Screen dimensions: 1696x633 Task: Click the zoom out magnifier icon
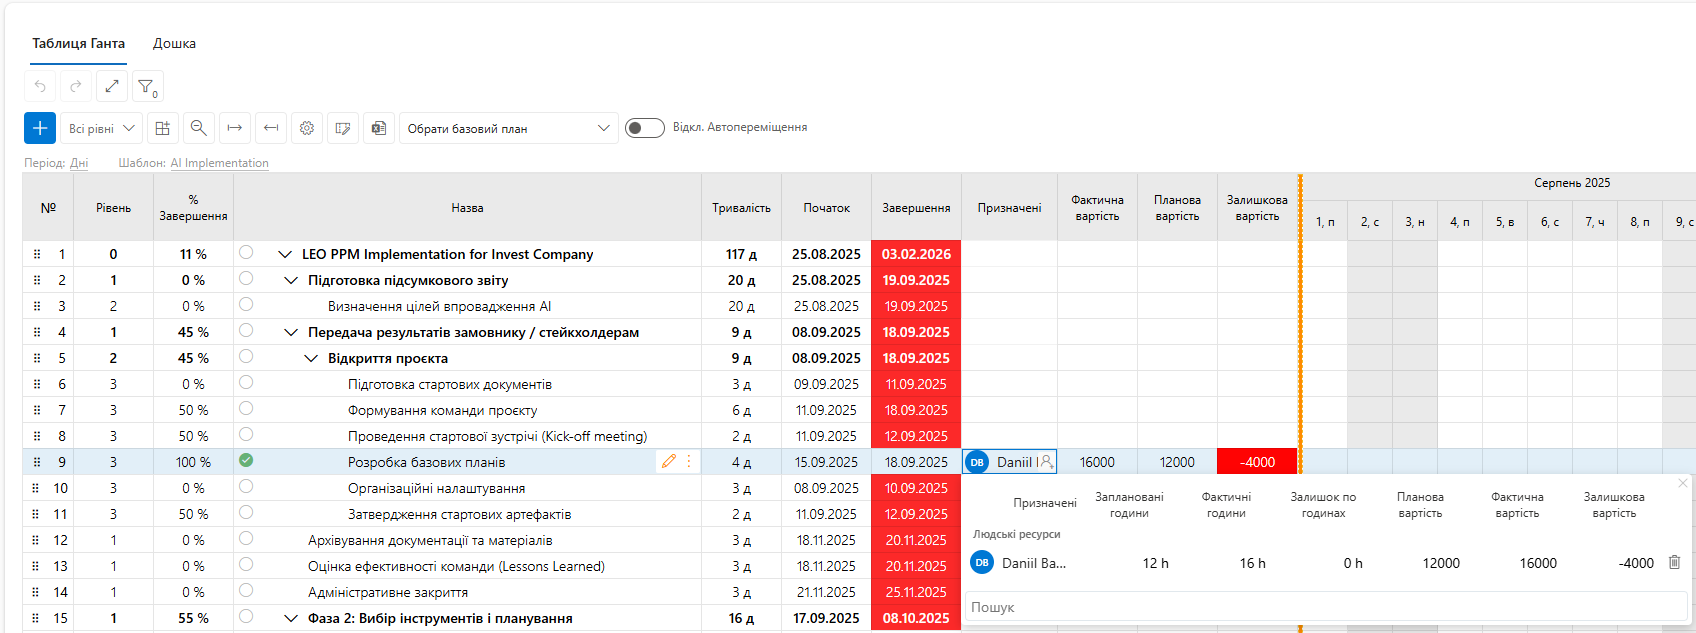click(199, 128)
